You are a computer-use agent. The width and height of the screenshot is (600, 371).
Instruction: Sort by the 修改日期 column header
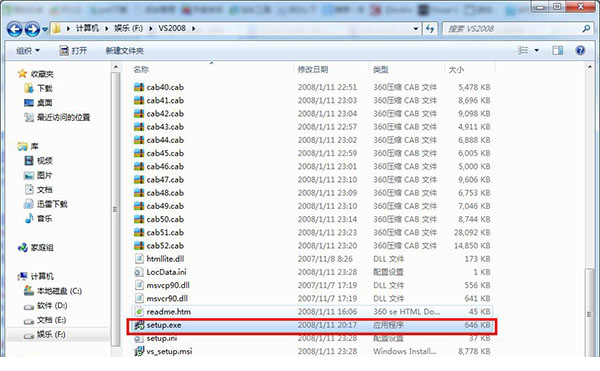click(313, 70)
